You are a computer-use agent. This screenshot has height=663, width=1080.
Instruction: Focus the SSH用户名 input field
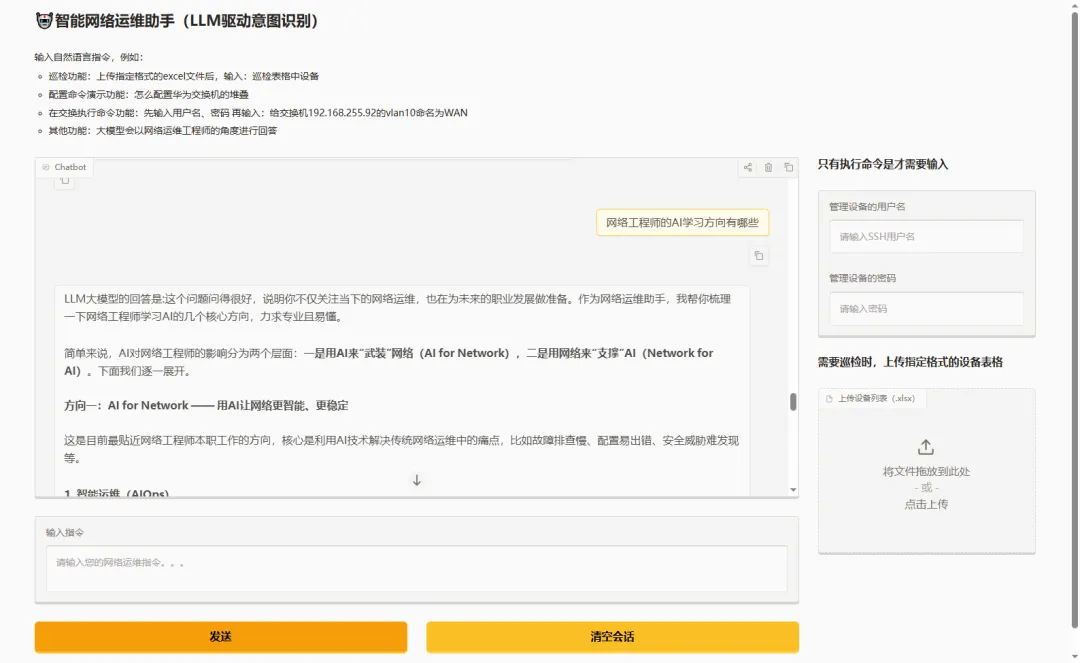[926, 237]
